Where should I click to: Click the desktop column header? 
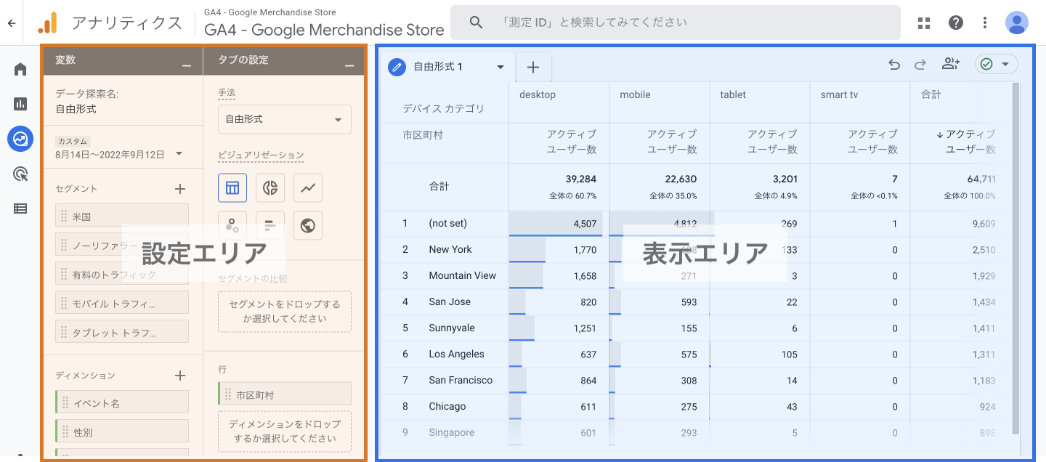click(538, 95)
